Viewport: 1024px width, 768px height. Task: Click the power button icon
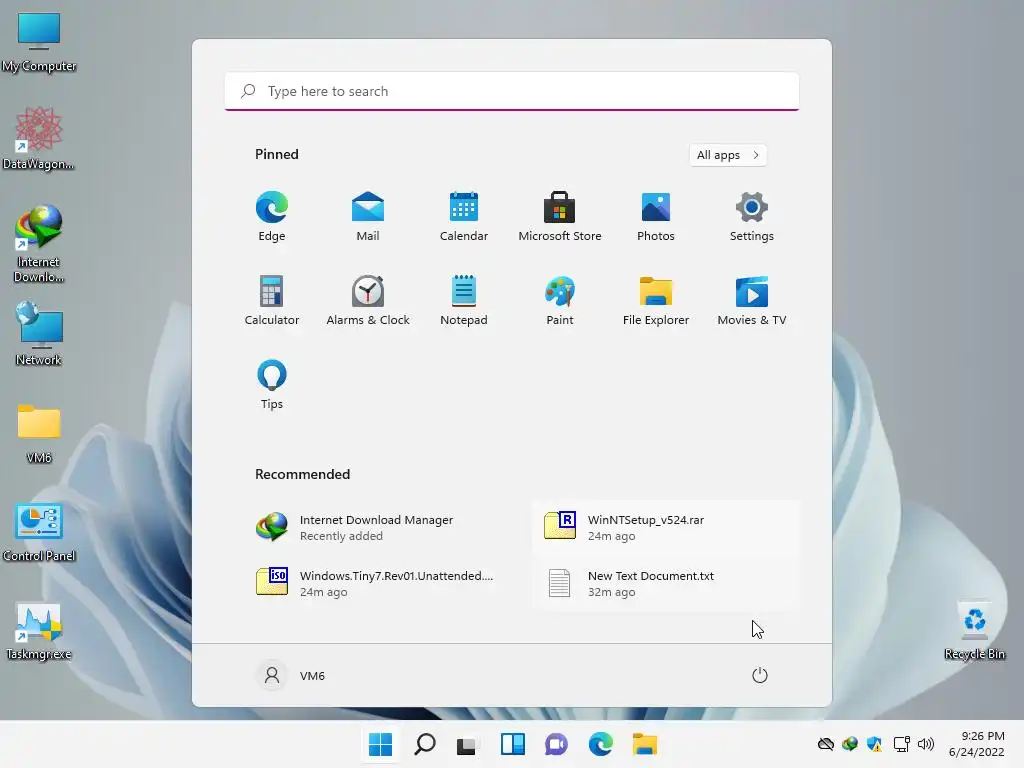(760, 675)
